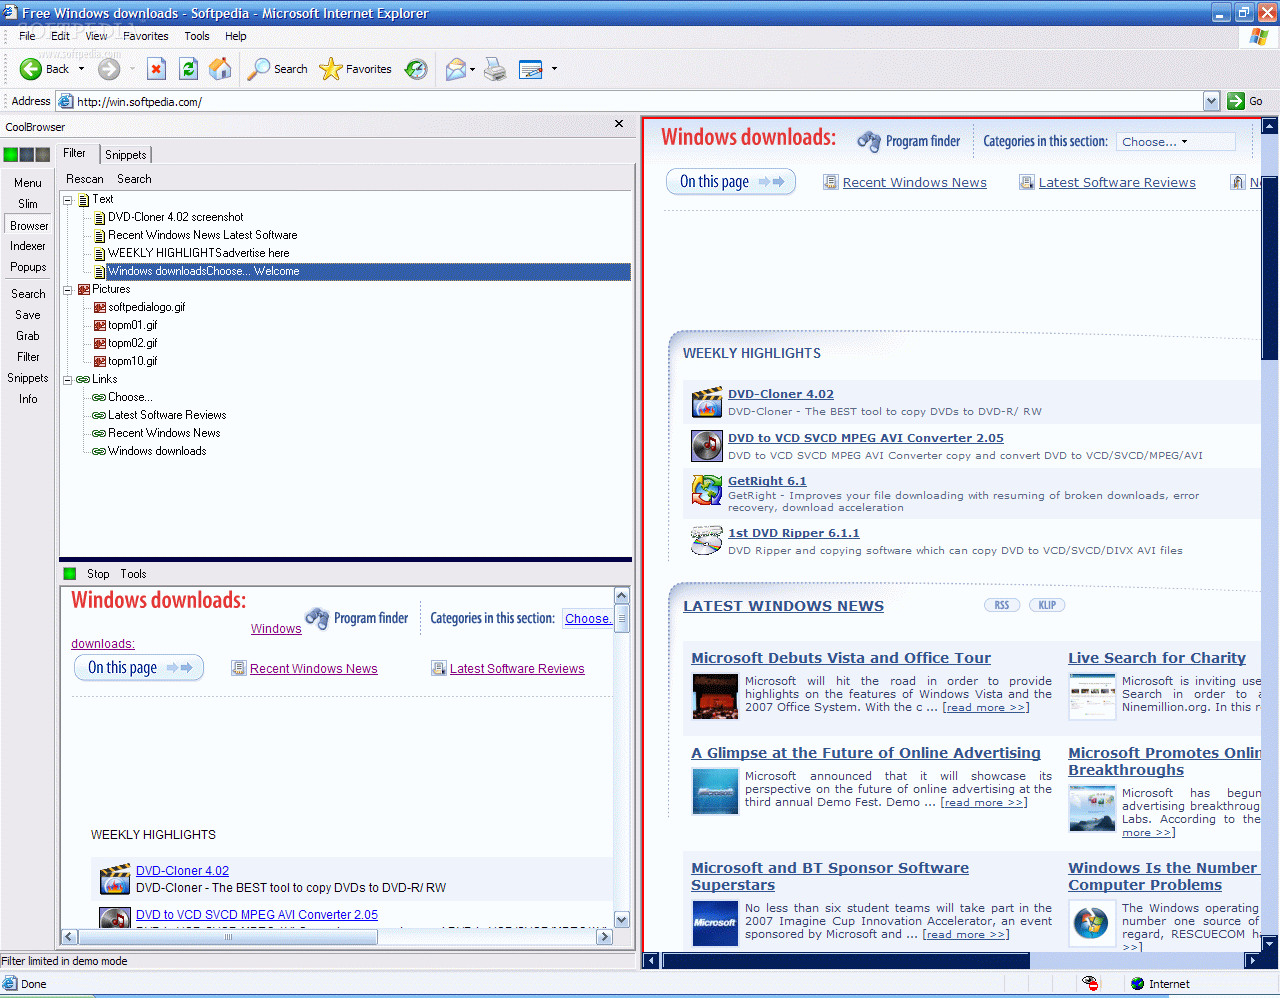This screenshot has height=998, width=1280.
Task: Toggle the grey indicator square next to Filter tab
Action: click(x=43, y=154)
